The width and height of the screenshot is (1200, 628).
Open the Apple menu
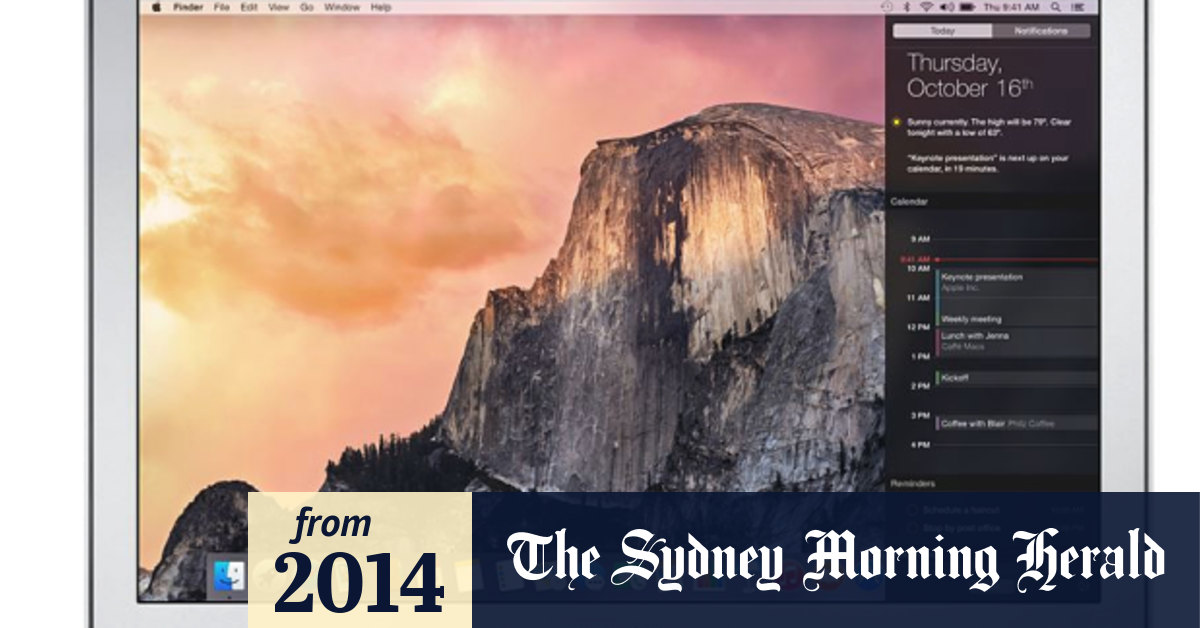click(155, 8)
